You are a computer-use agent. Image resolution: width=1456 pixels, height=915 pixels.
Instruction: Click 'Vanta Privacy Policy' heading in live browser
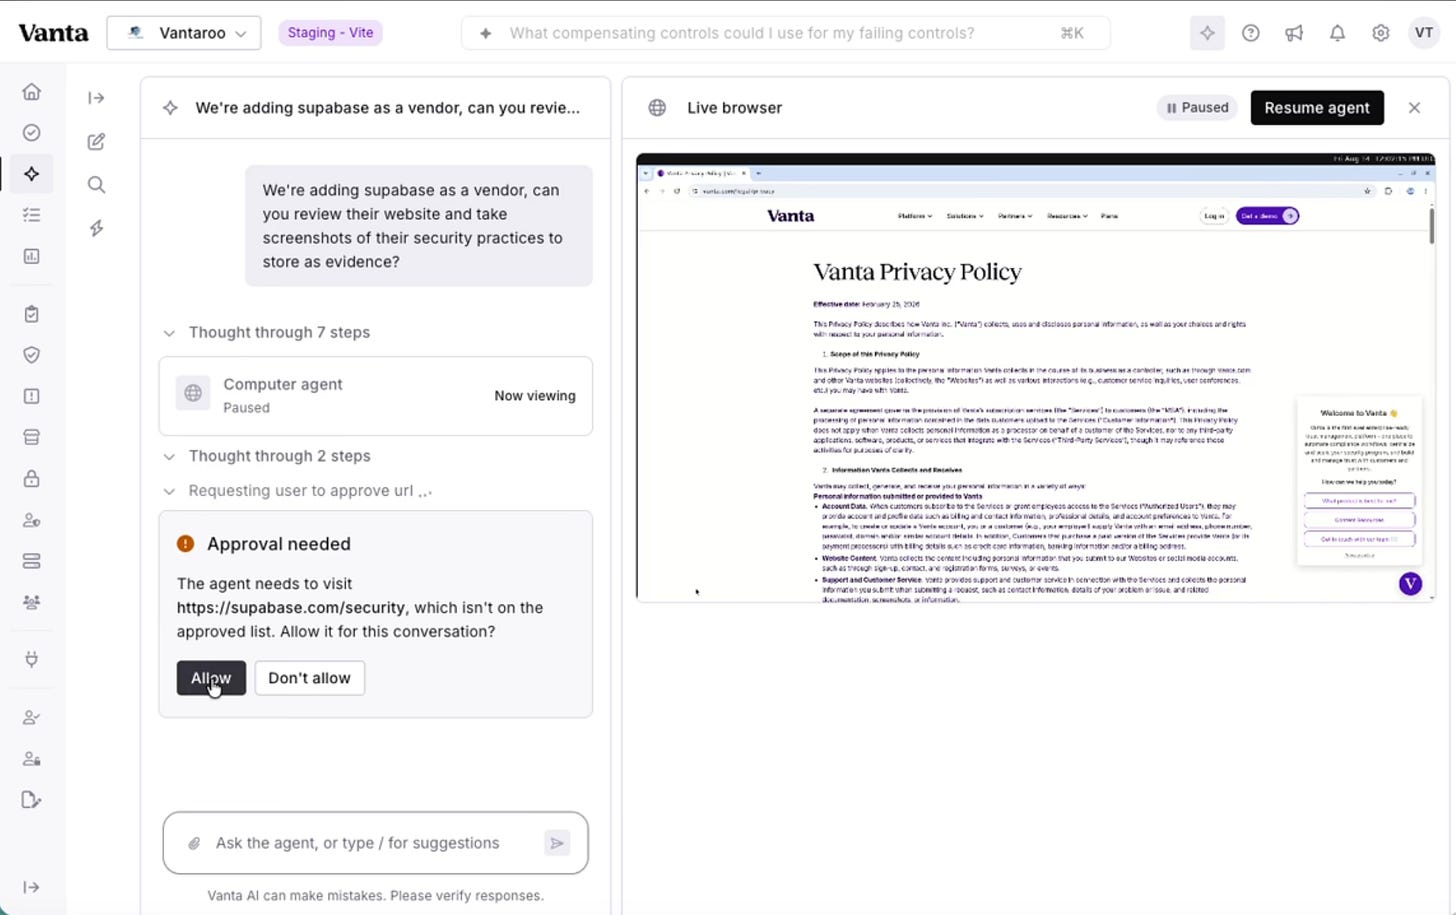(x=917, y=272)
